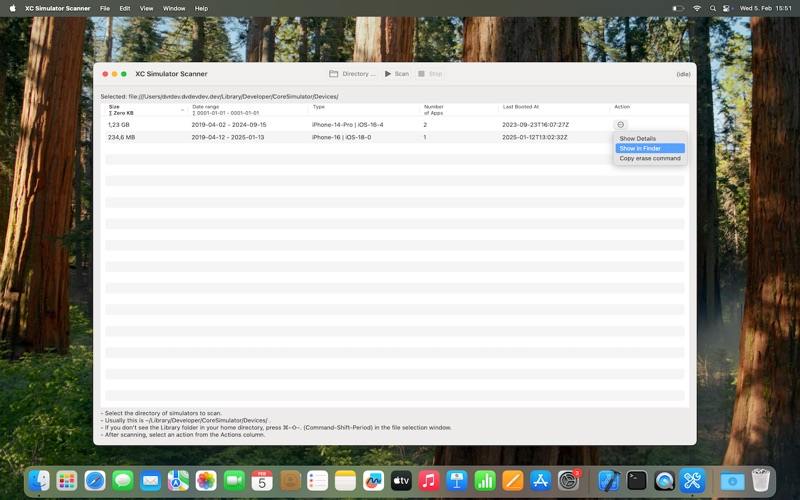This screenshot has height=500, width=800.
Task: Open Downloads folder in the Dock
Action: tap(733, 481)
